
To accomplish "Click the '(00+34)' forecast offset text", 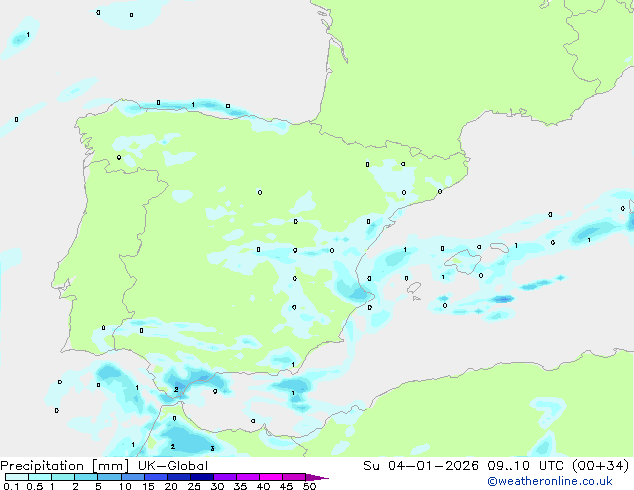I will tap(600, 466).
